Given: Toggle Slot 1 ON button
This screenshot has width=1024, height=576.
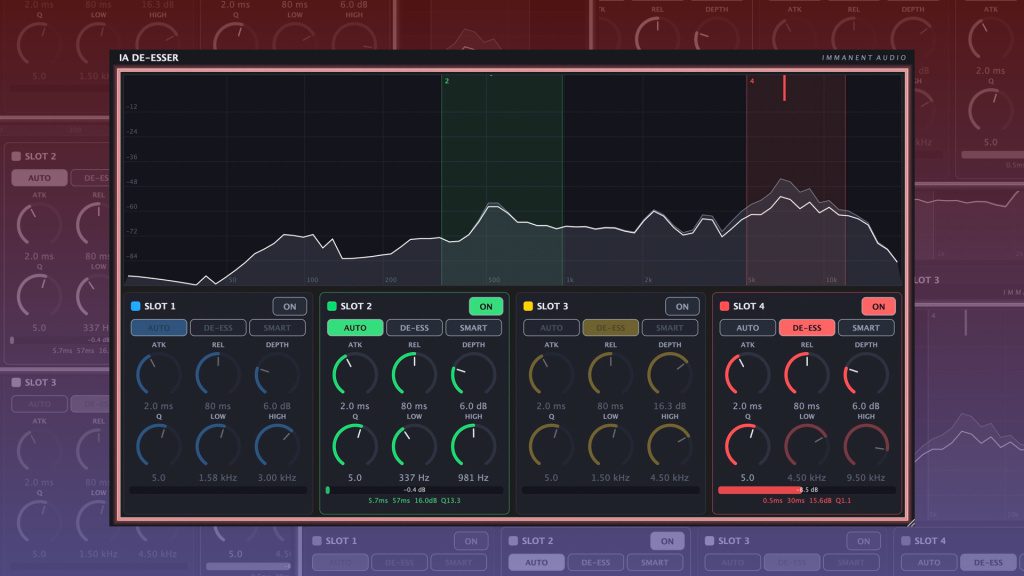Looking at the screenshot, I should point(289,306).
